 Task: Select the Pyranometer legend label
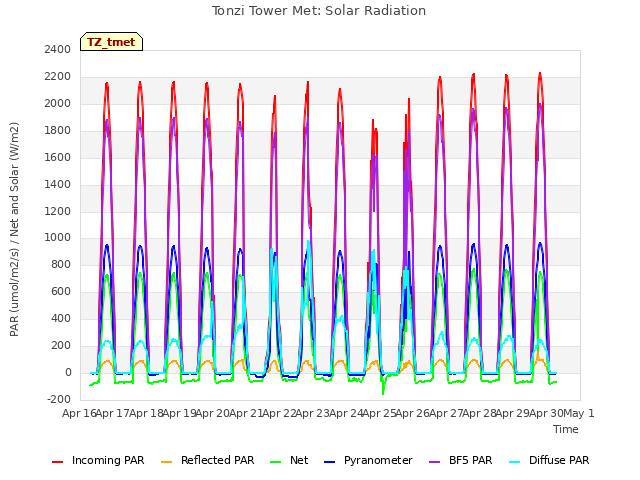(378, 460)
